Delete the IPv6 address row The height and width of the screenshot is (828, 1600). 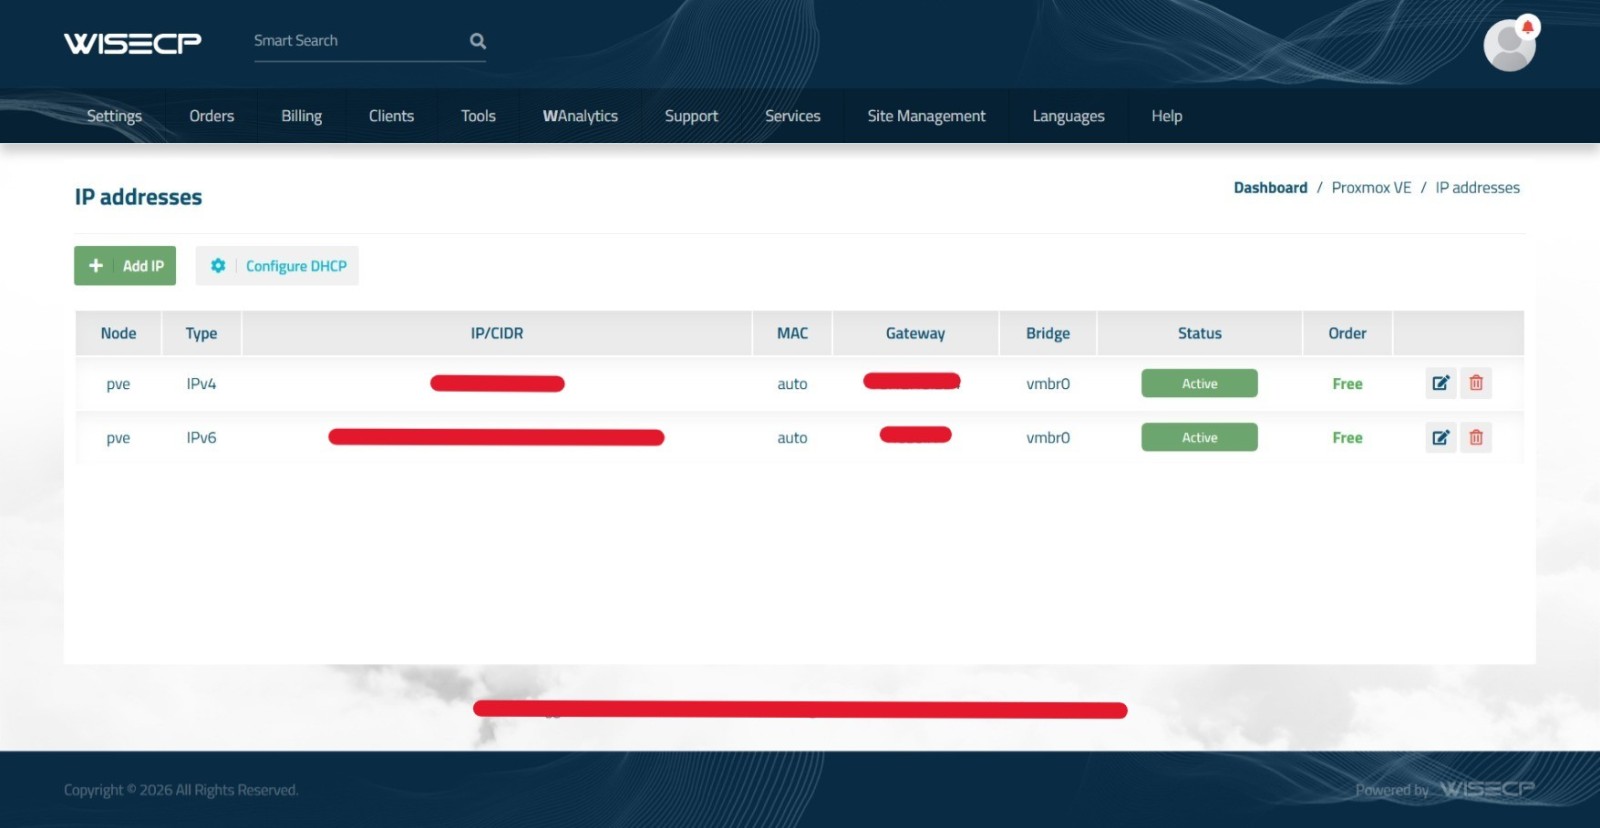[x=1476, y=437]
